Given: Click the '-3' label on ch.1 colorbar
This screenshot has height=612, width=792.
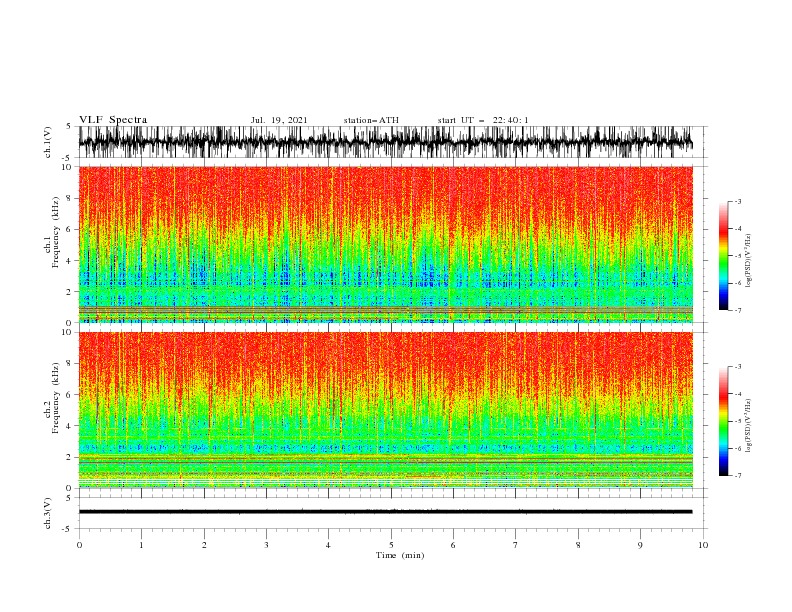Looking at the screenshot, I should tap(737, 201).
